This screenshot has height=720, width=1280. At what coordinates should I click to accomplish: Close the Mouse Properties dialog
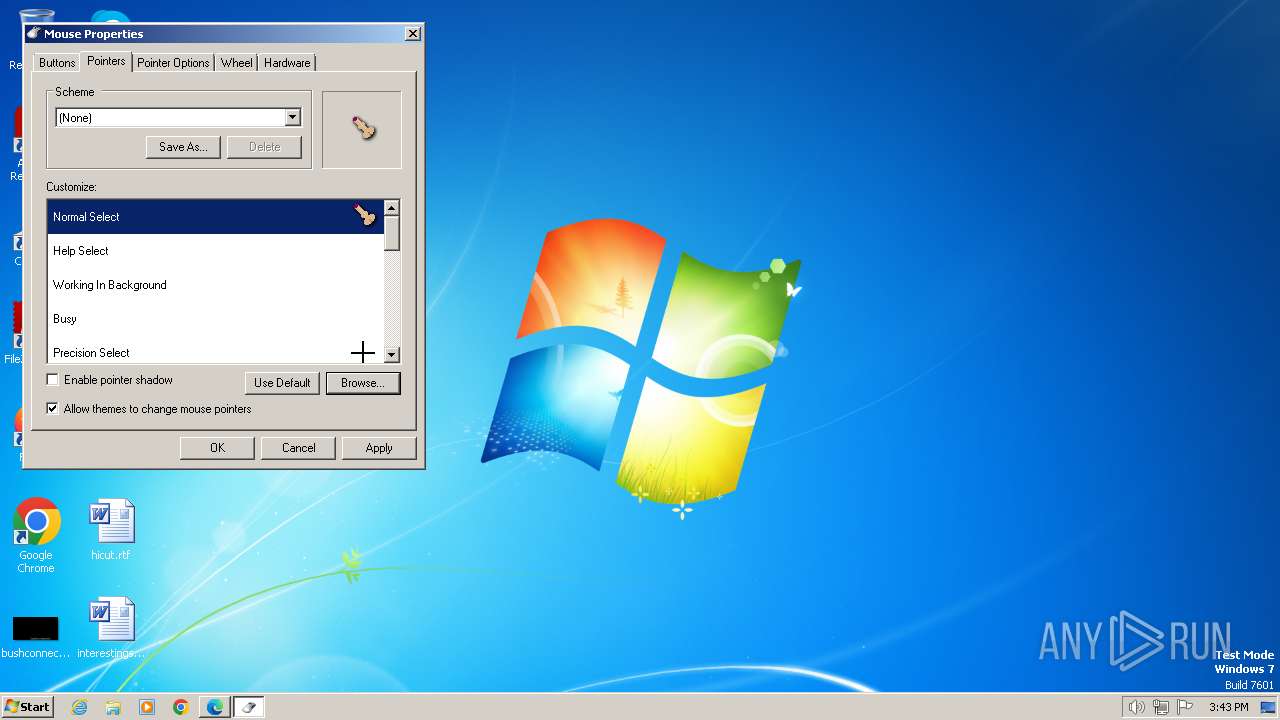[412, 34]
